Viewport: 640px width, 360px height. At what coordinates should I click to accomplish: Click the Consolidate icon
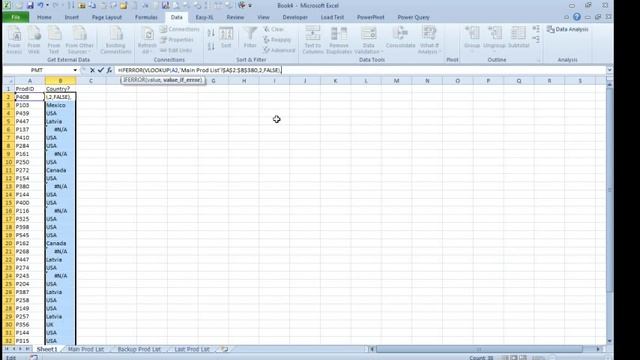pos(400,38)
